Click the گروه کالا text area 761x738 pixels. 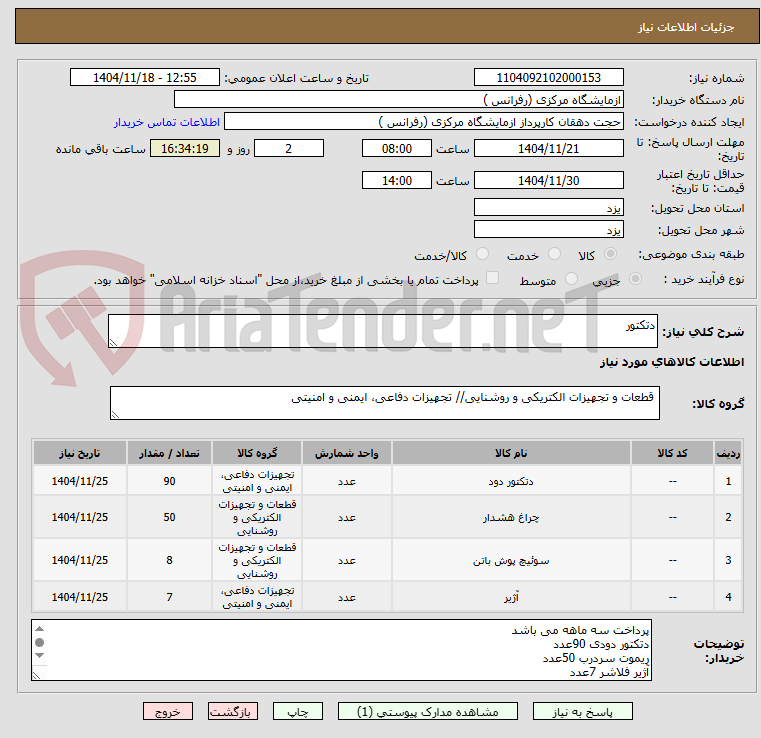point(385,403)
